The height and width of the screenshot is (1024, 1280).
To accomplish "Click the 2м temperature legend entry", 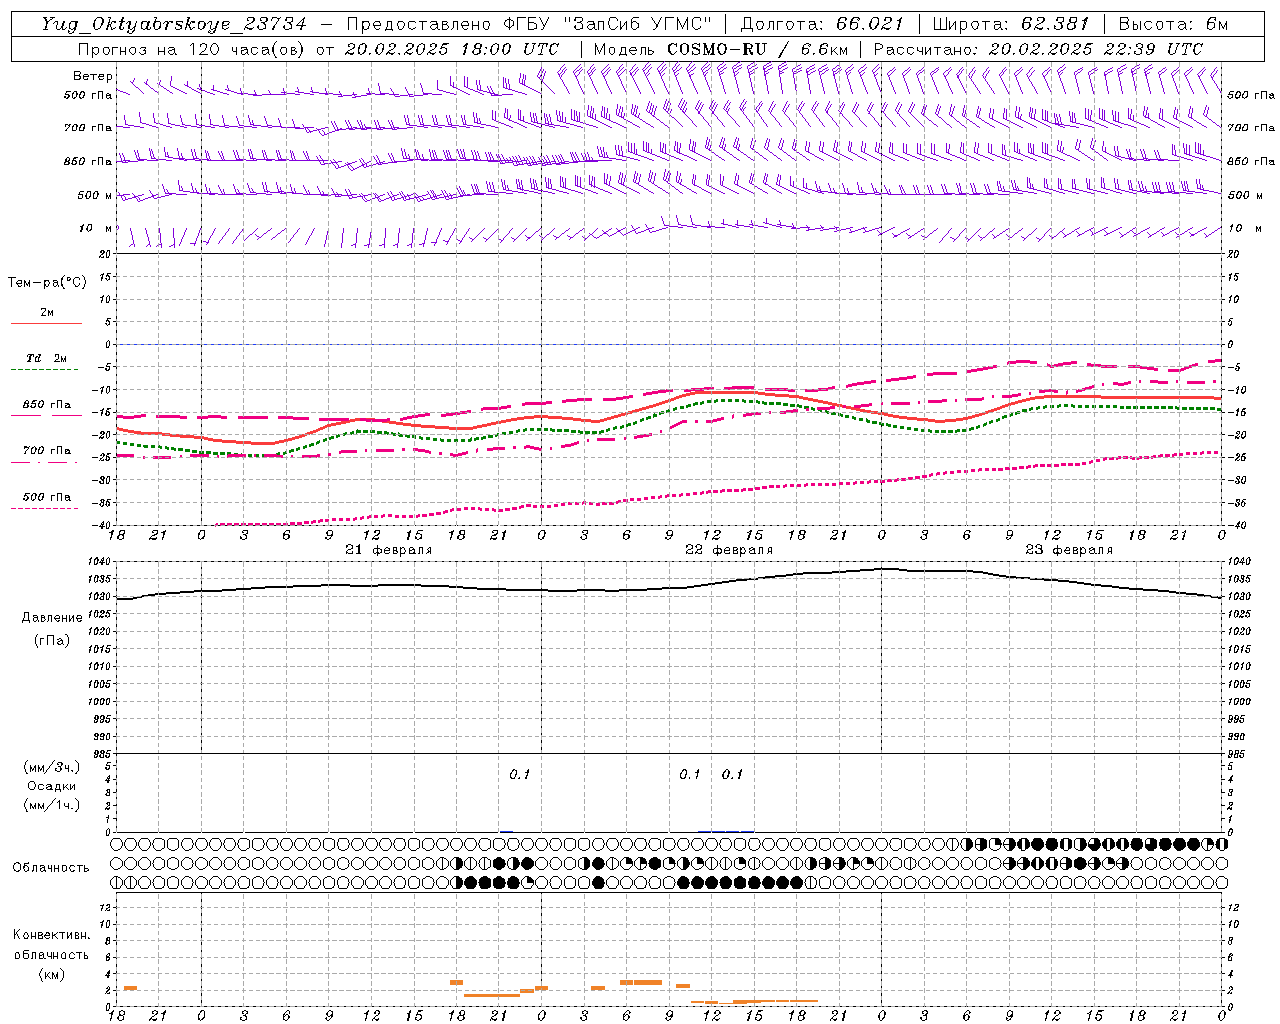I will coord(46,313).
